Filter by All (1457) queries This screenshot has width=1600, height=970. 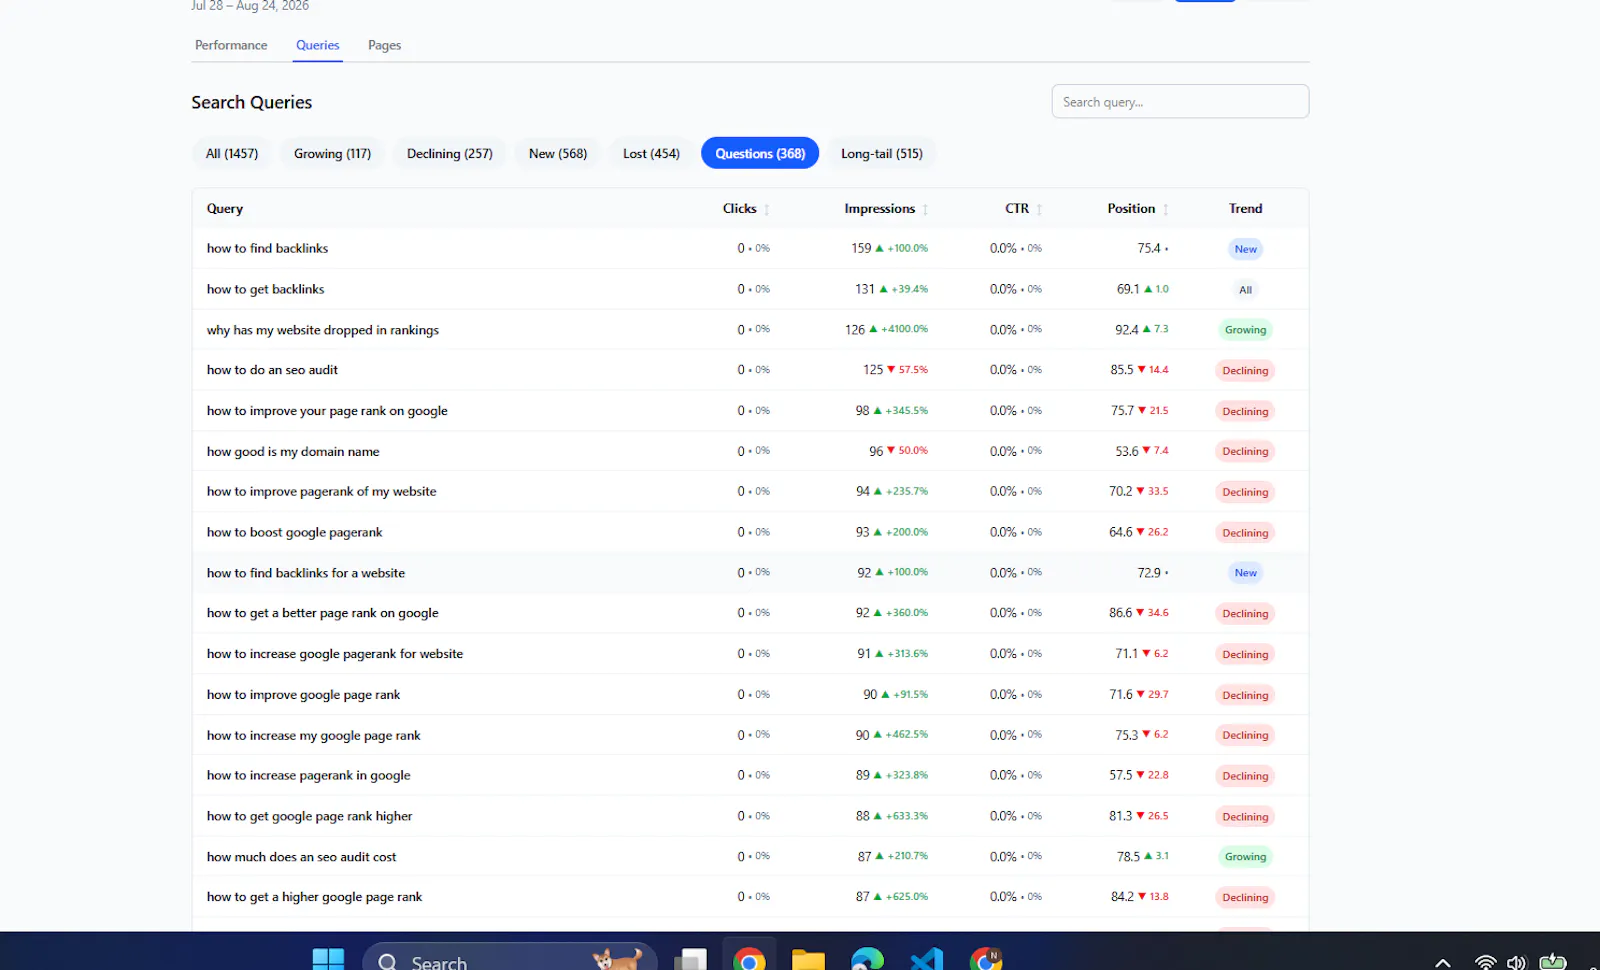click(x=232, y=153)
